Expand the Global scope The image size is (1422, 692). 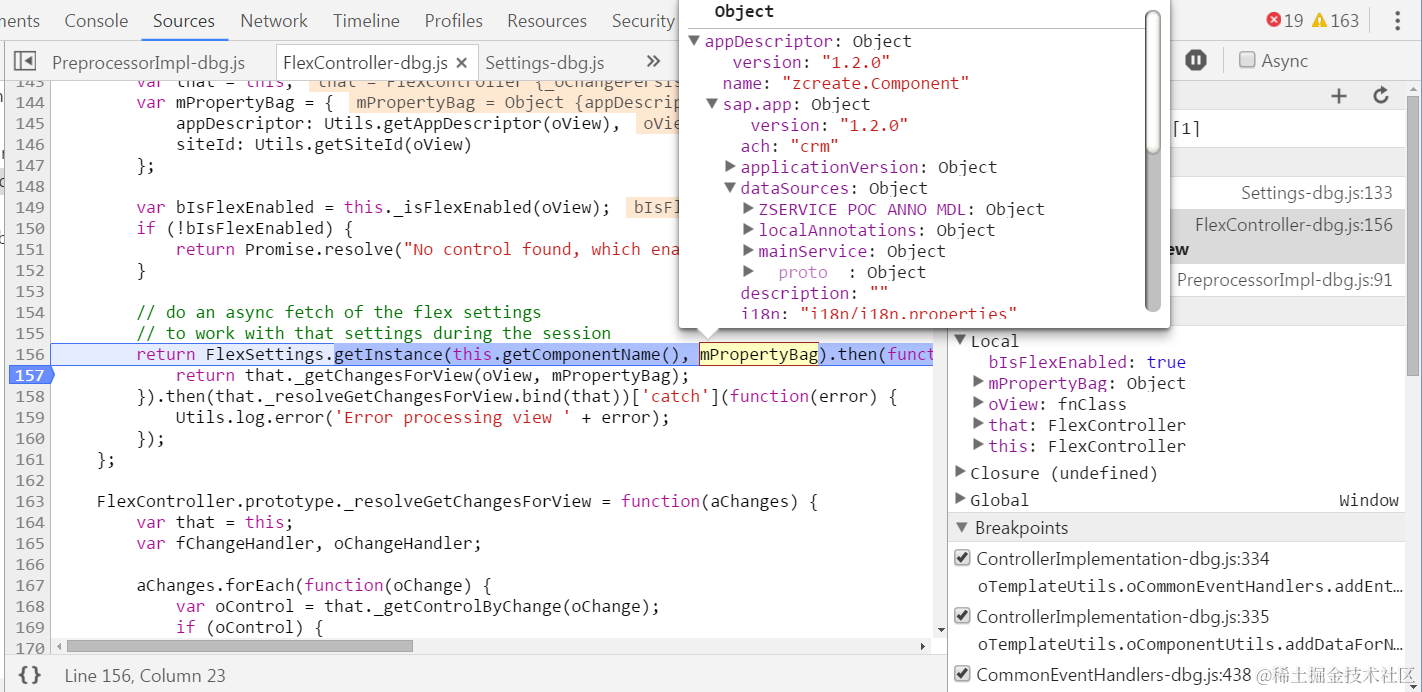(961, 499)
